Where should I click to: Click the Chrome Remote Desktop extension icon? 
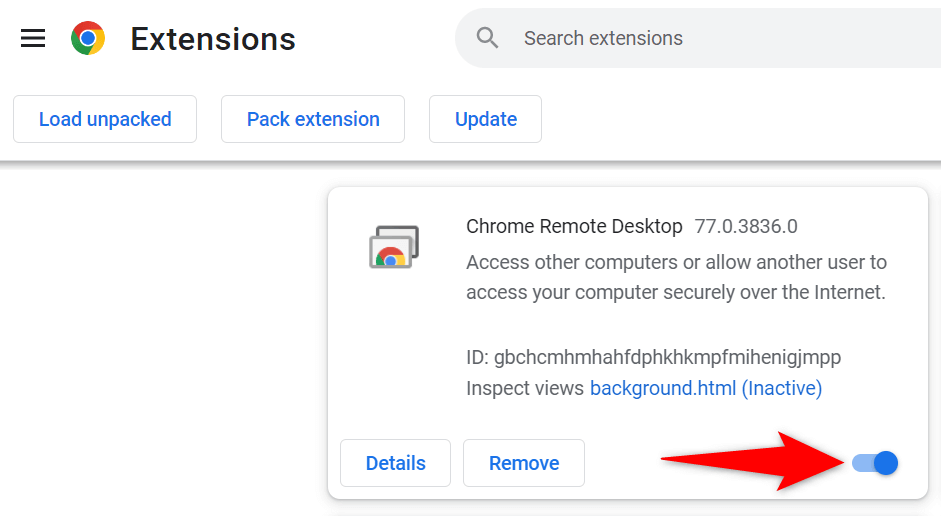tap(393, 247)
